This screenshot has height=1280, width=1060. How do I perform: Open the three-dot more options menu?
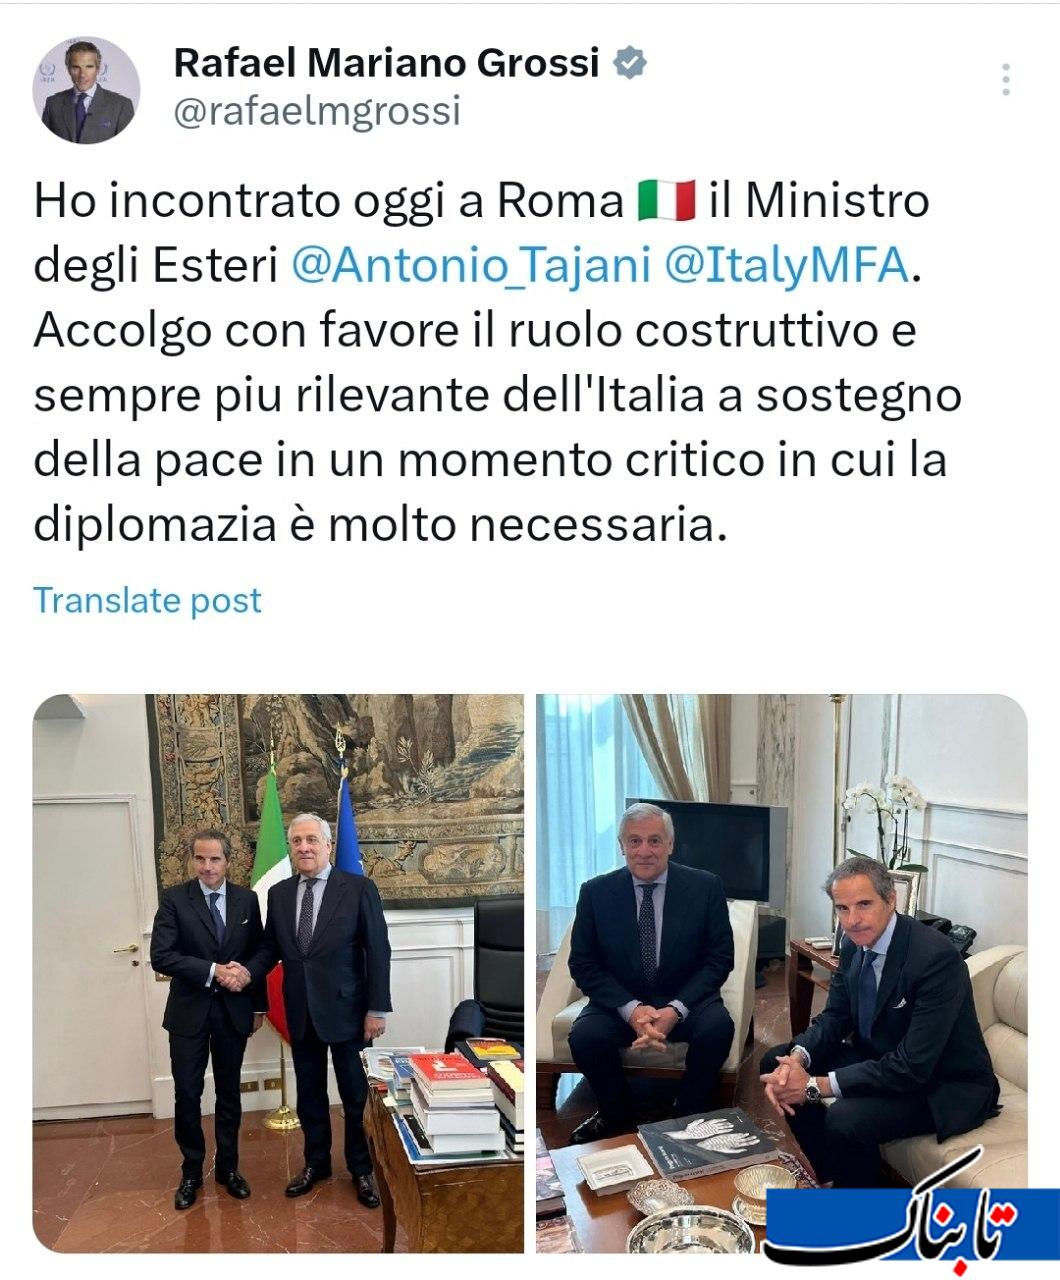(x=1006, y=80)
